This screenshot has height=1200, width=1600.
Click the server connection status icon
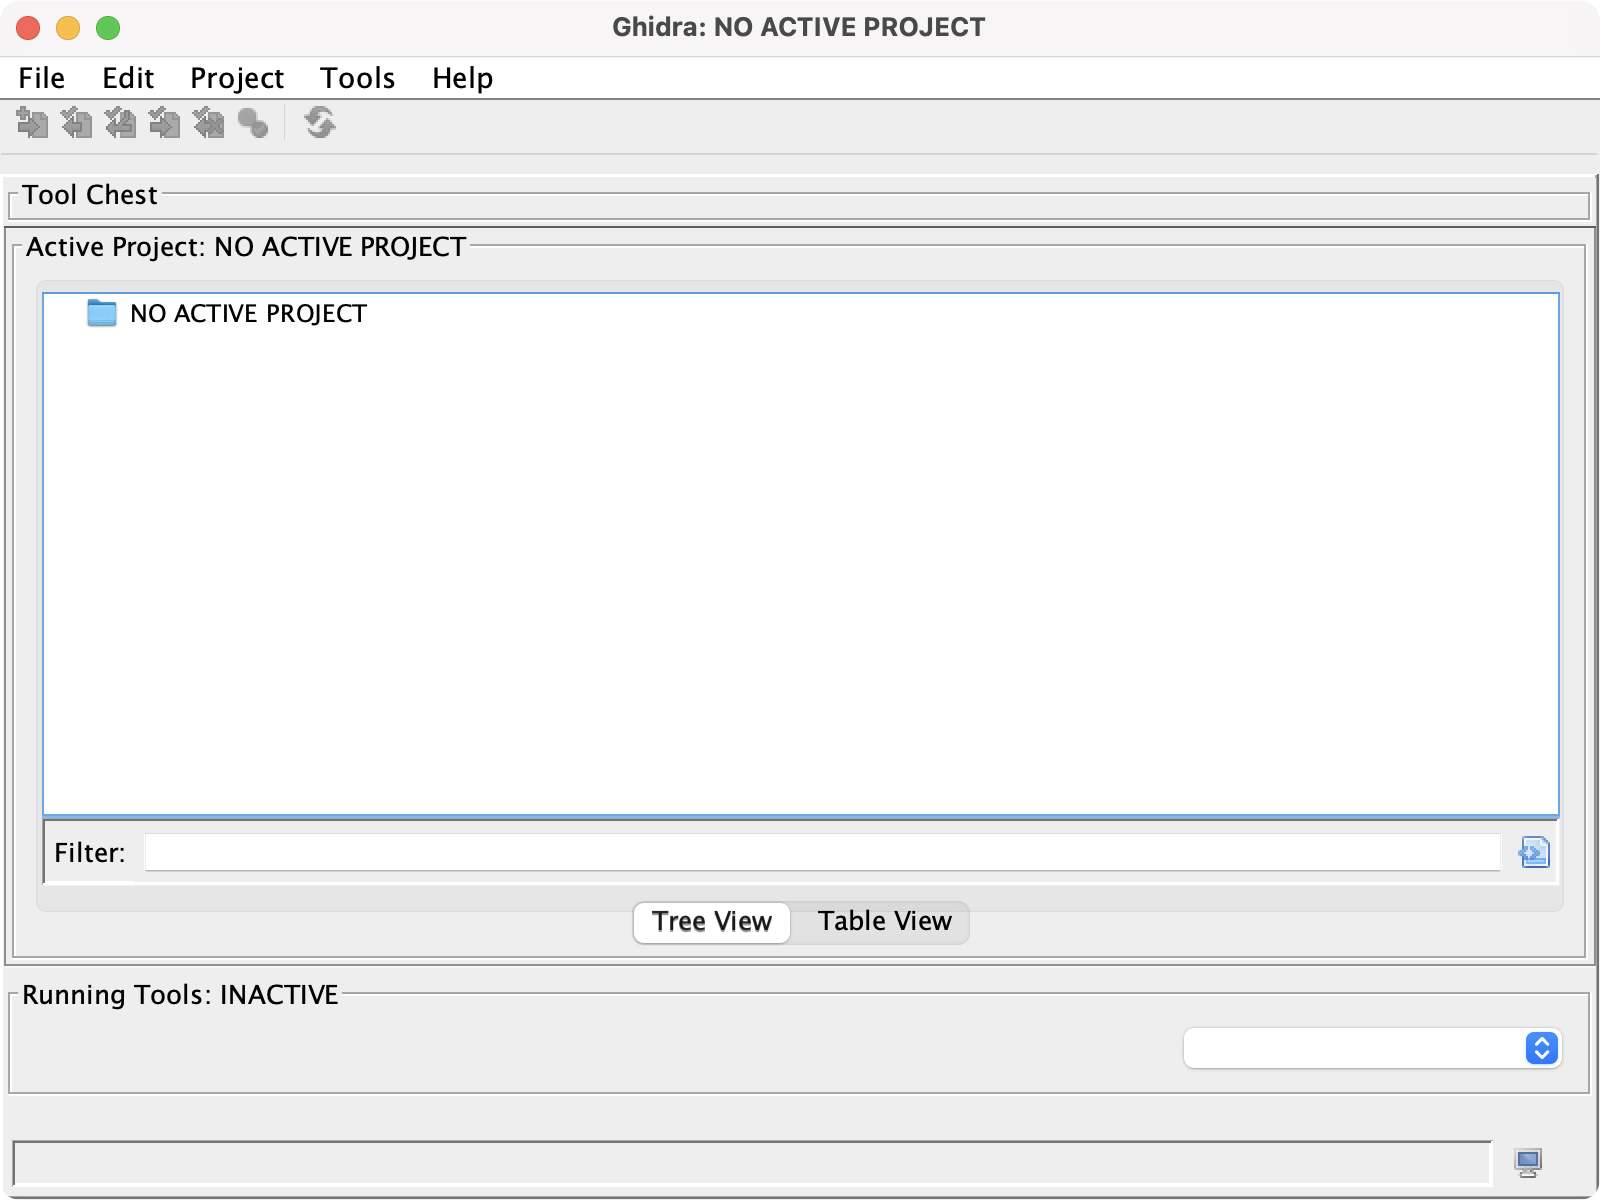[x=1528, y=1162]
